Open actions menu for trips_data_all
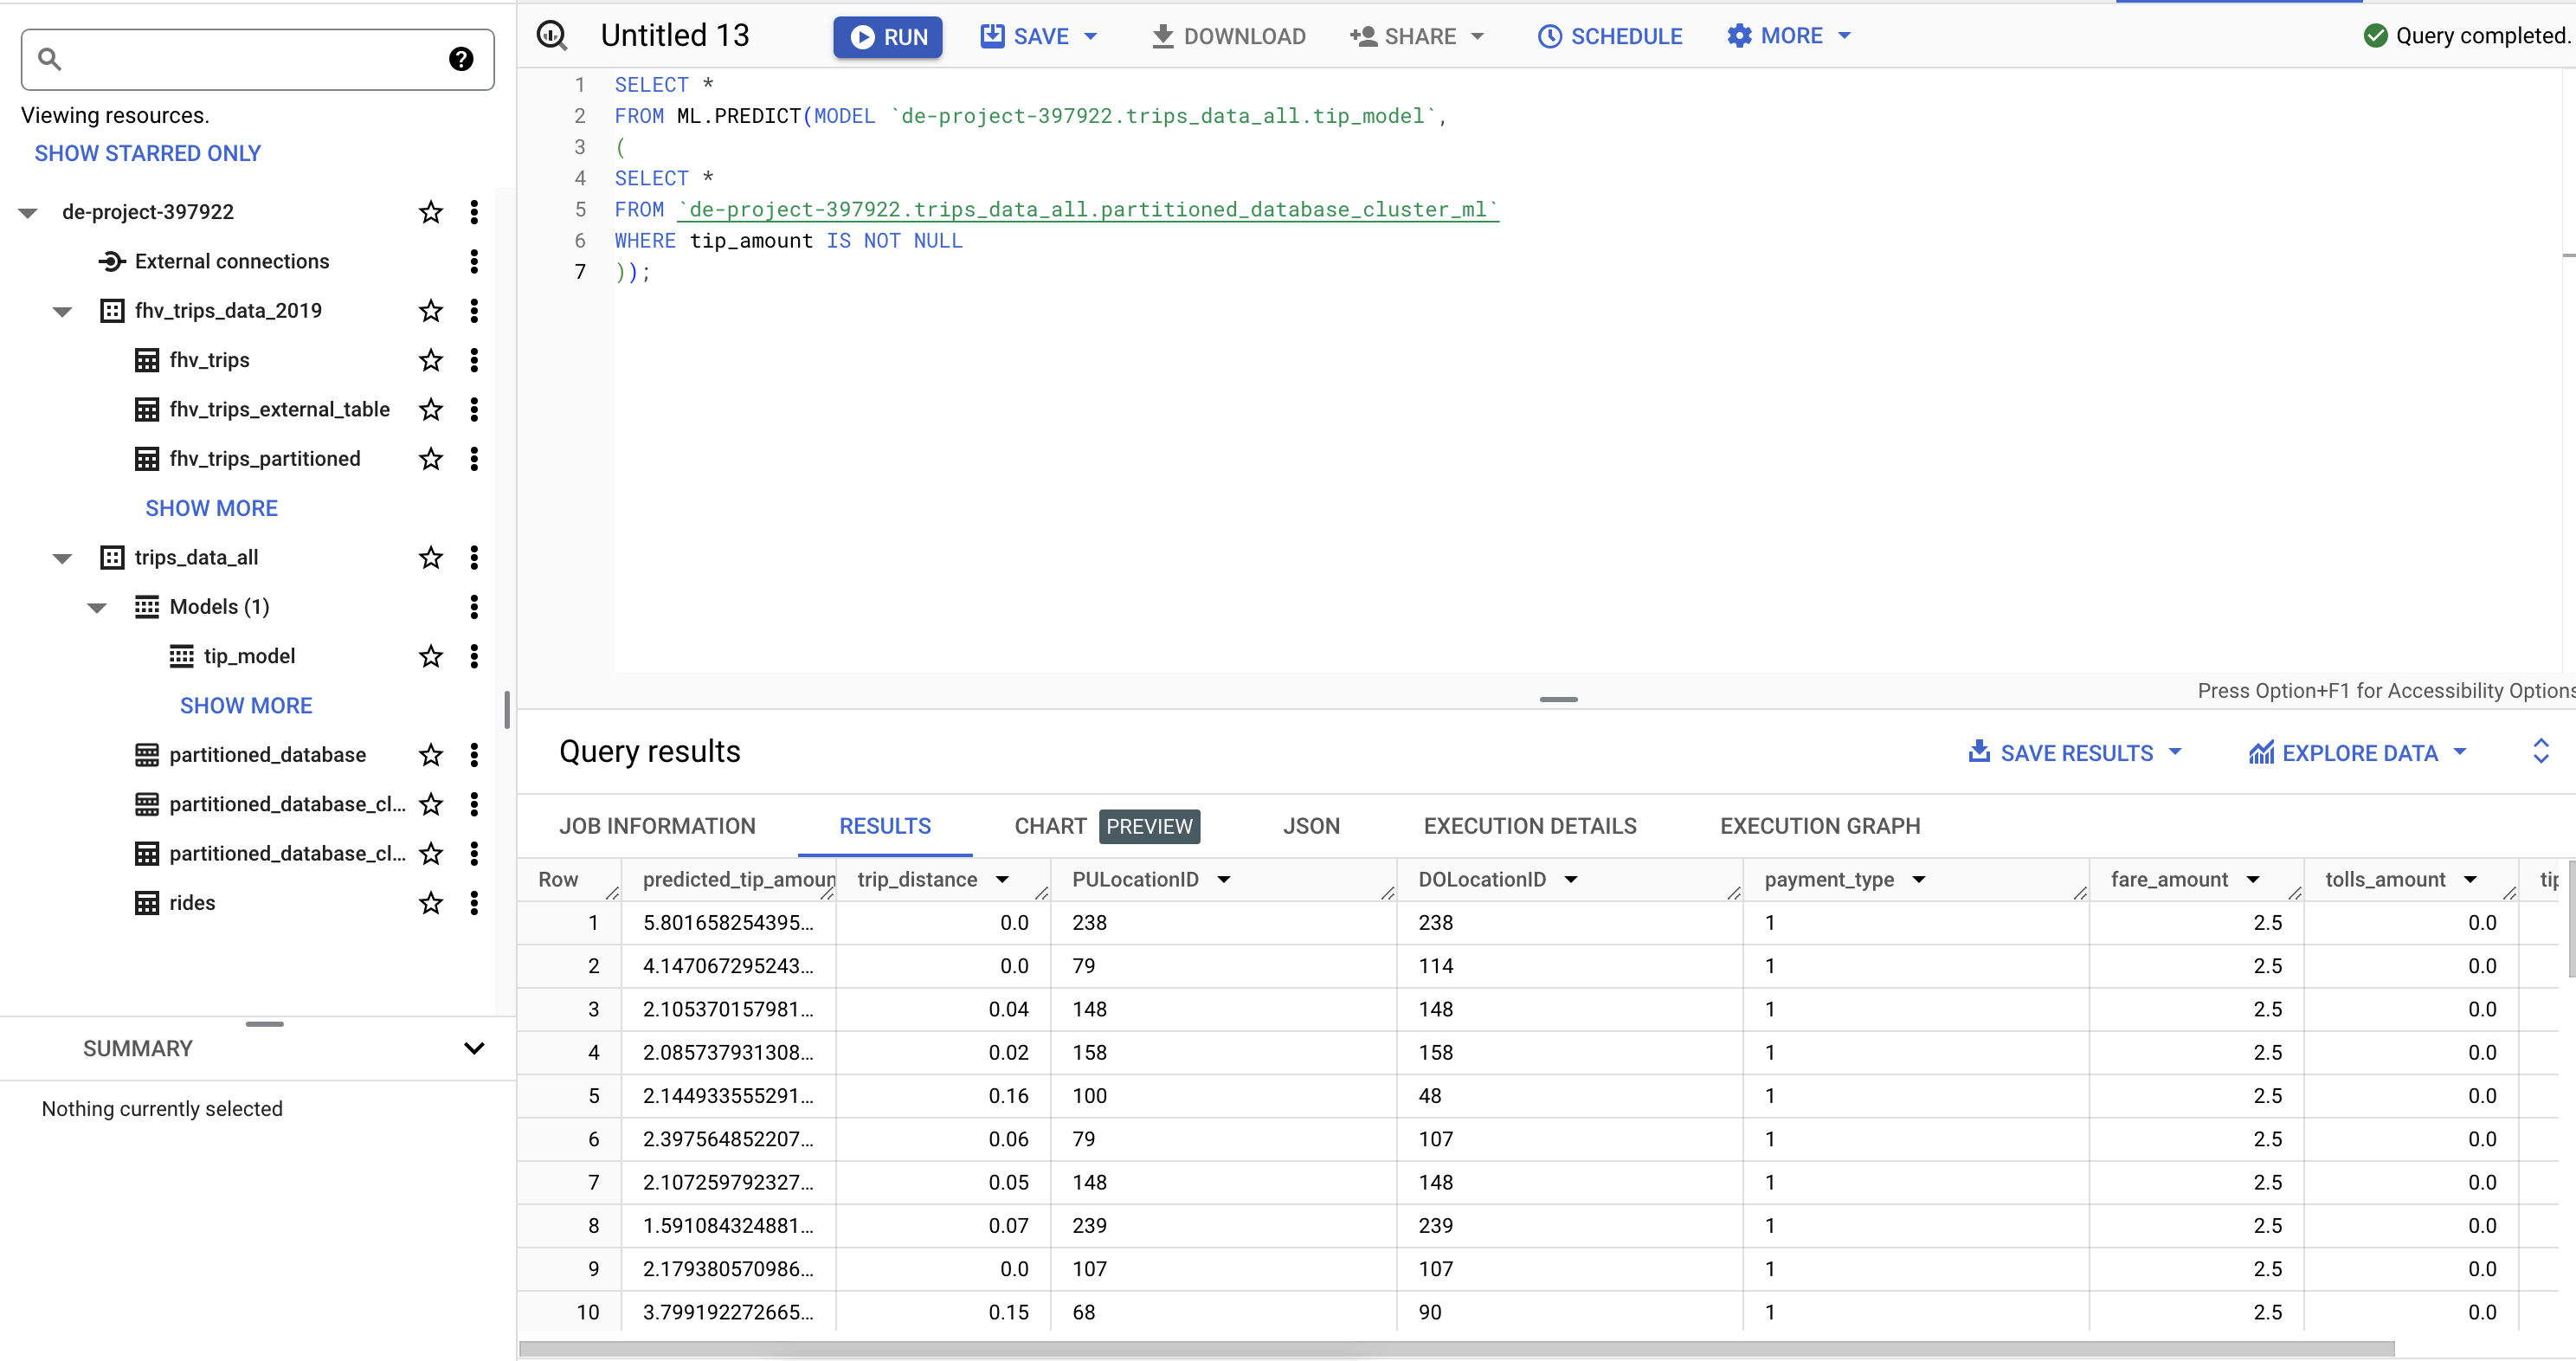 (x=474, y=557)
